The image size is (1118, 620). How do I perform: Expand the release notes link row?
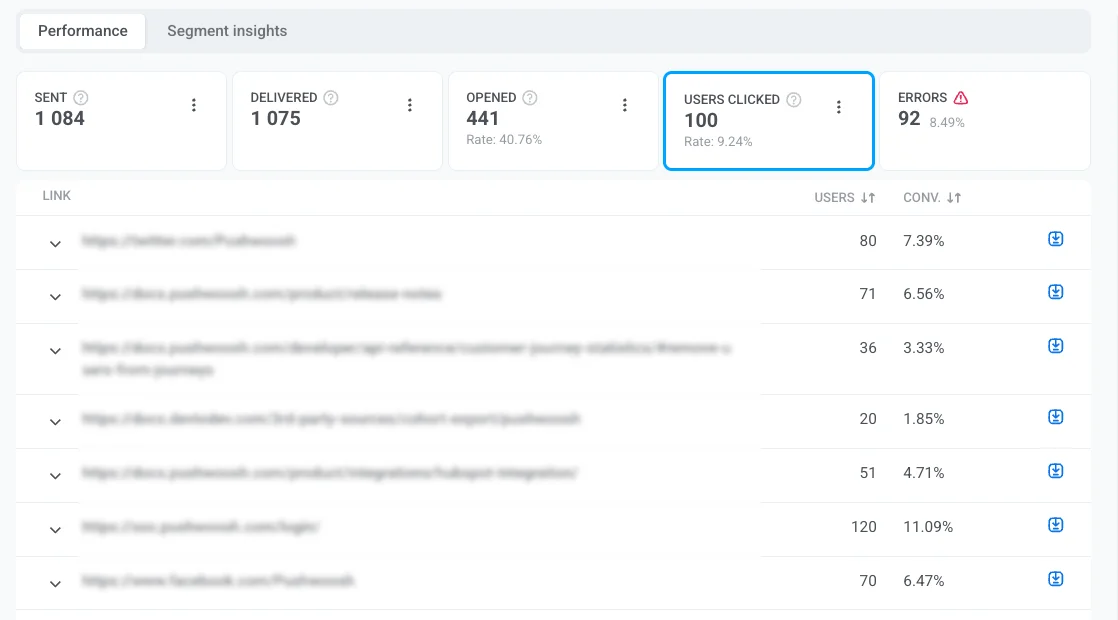[x=55, y=297]
